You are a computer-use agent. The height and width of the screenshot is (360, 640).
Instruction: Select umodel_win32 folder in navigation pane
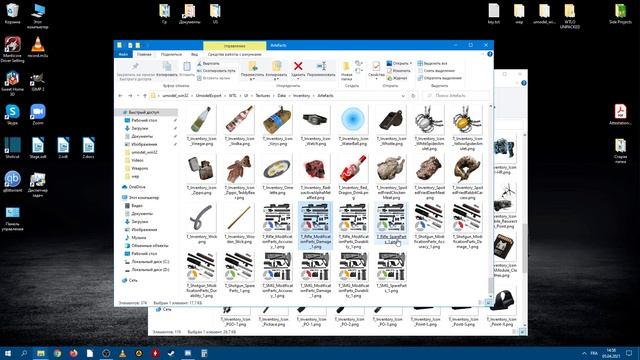144,152
